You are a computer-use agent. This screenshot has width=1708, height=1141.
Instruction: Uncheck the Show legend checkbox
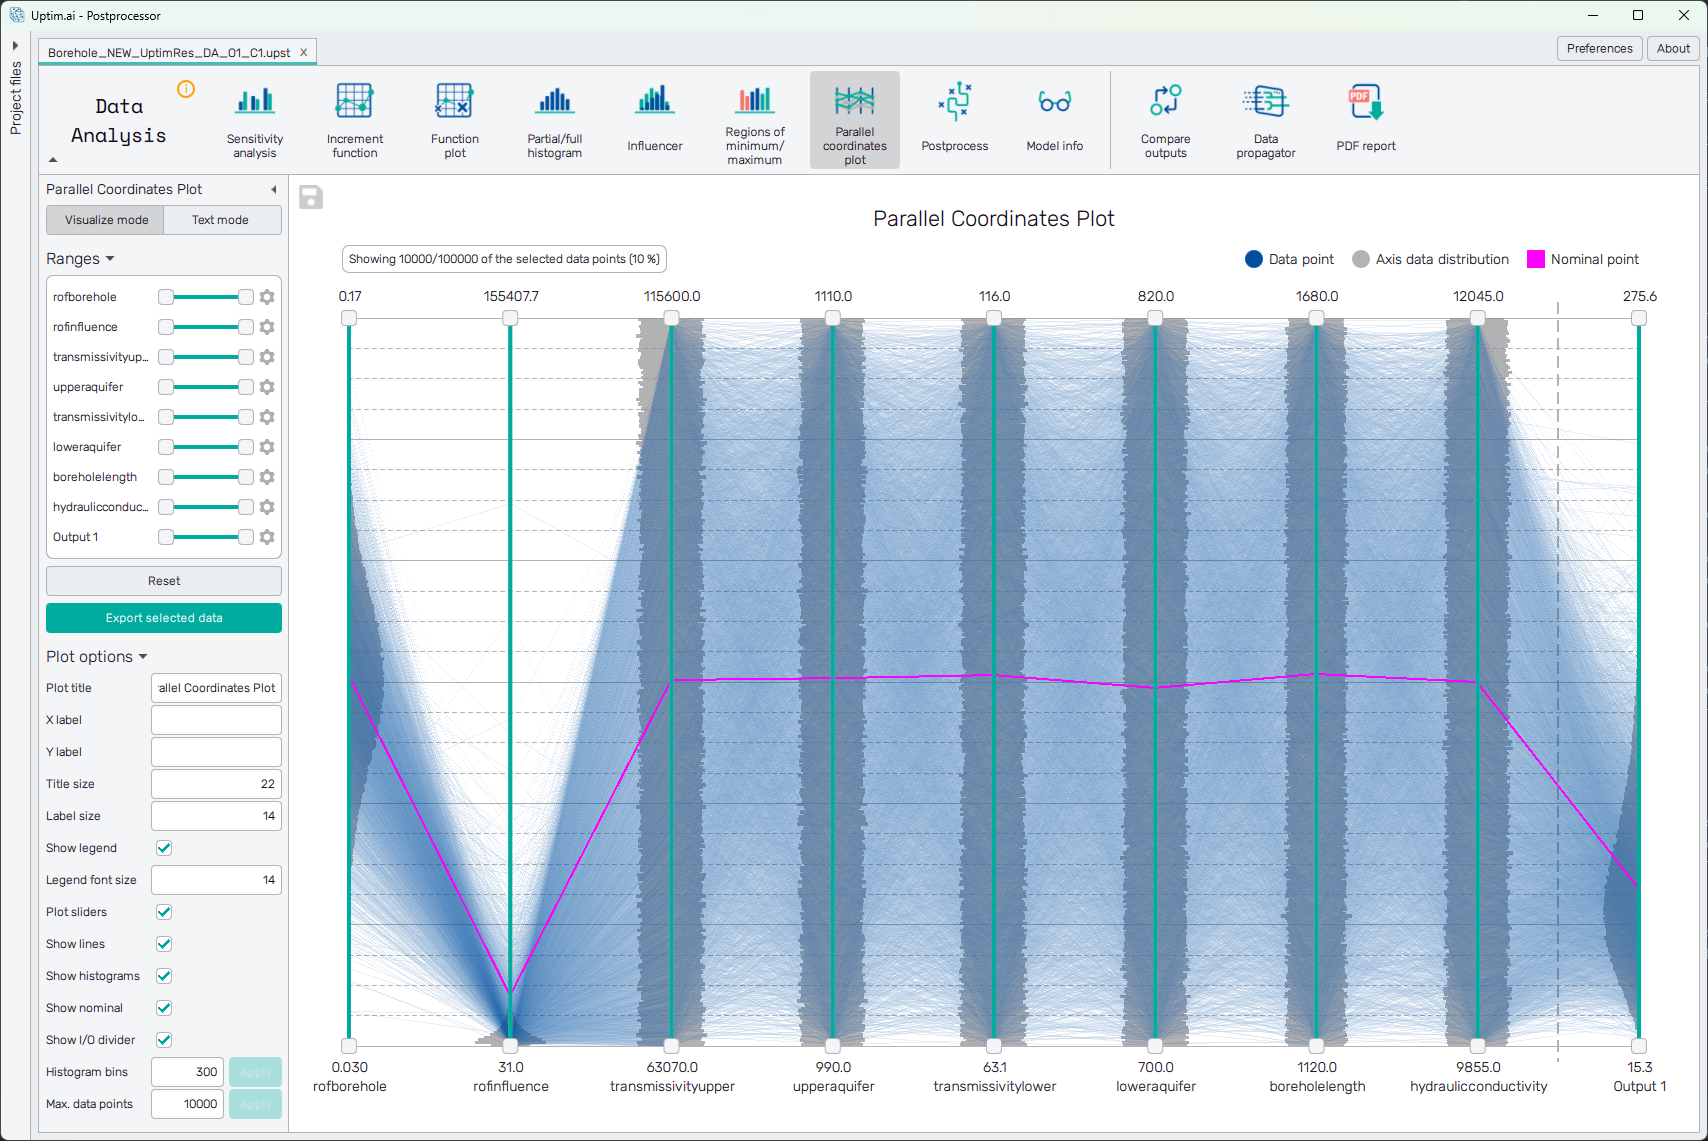point(164,848)
